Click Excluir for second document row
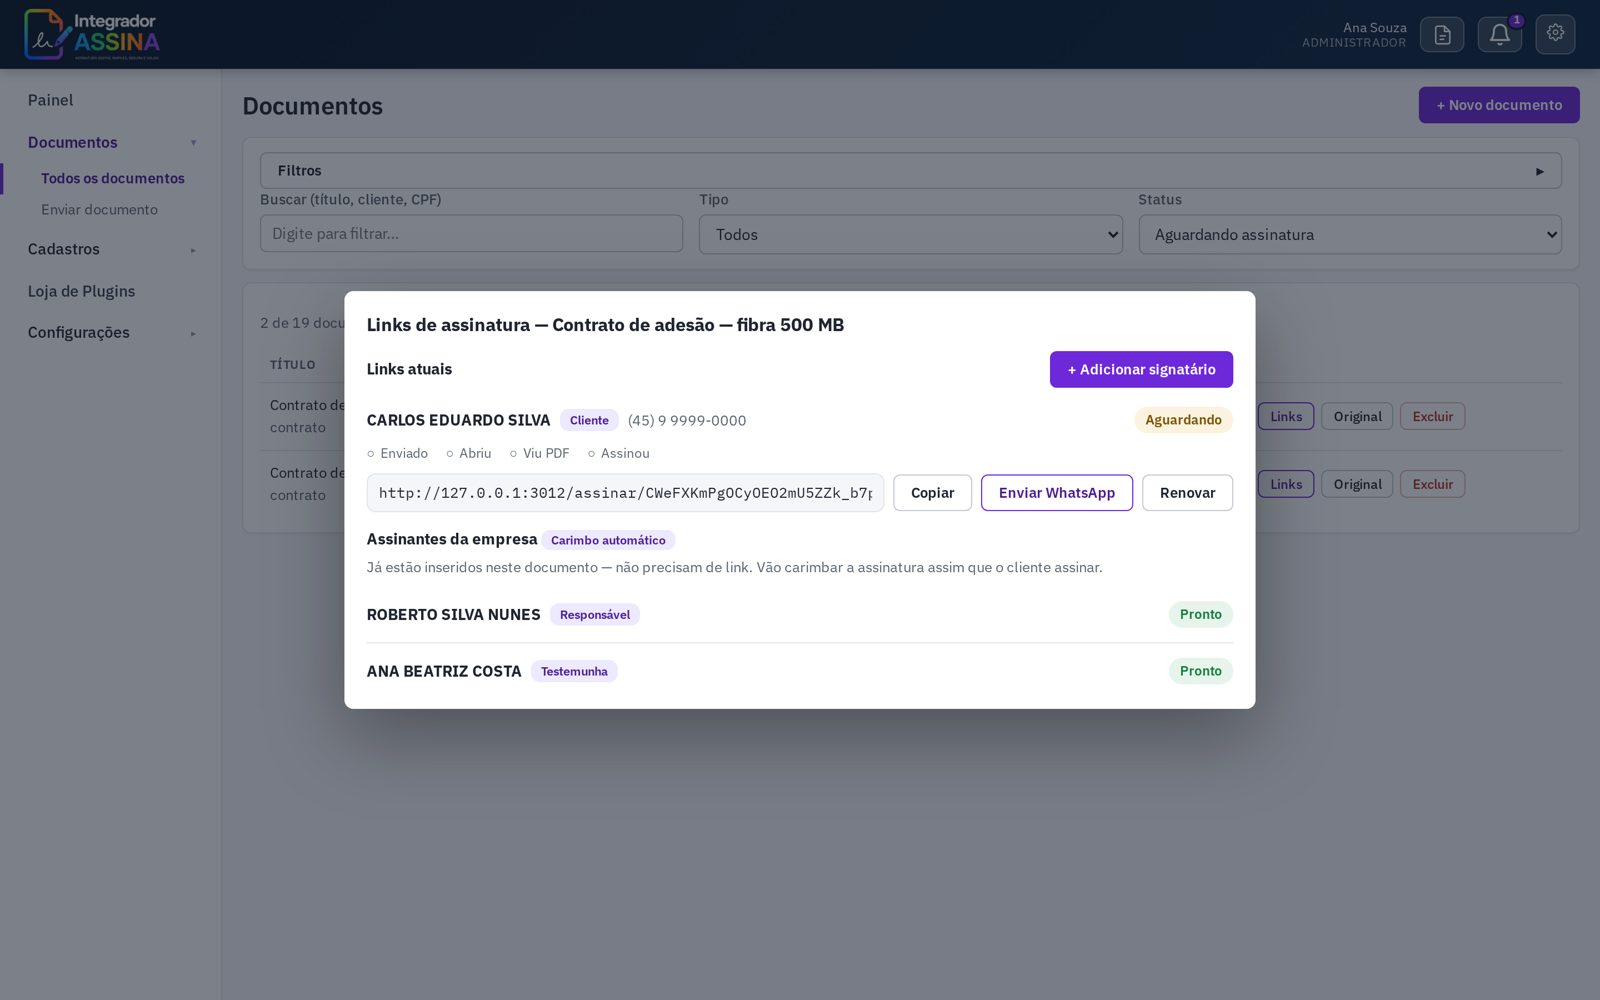 [1432, 484]
